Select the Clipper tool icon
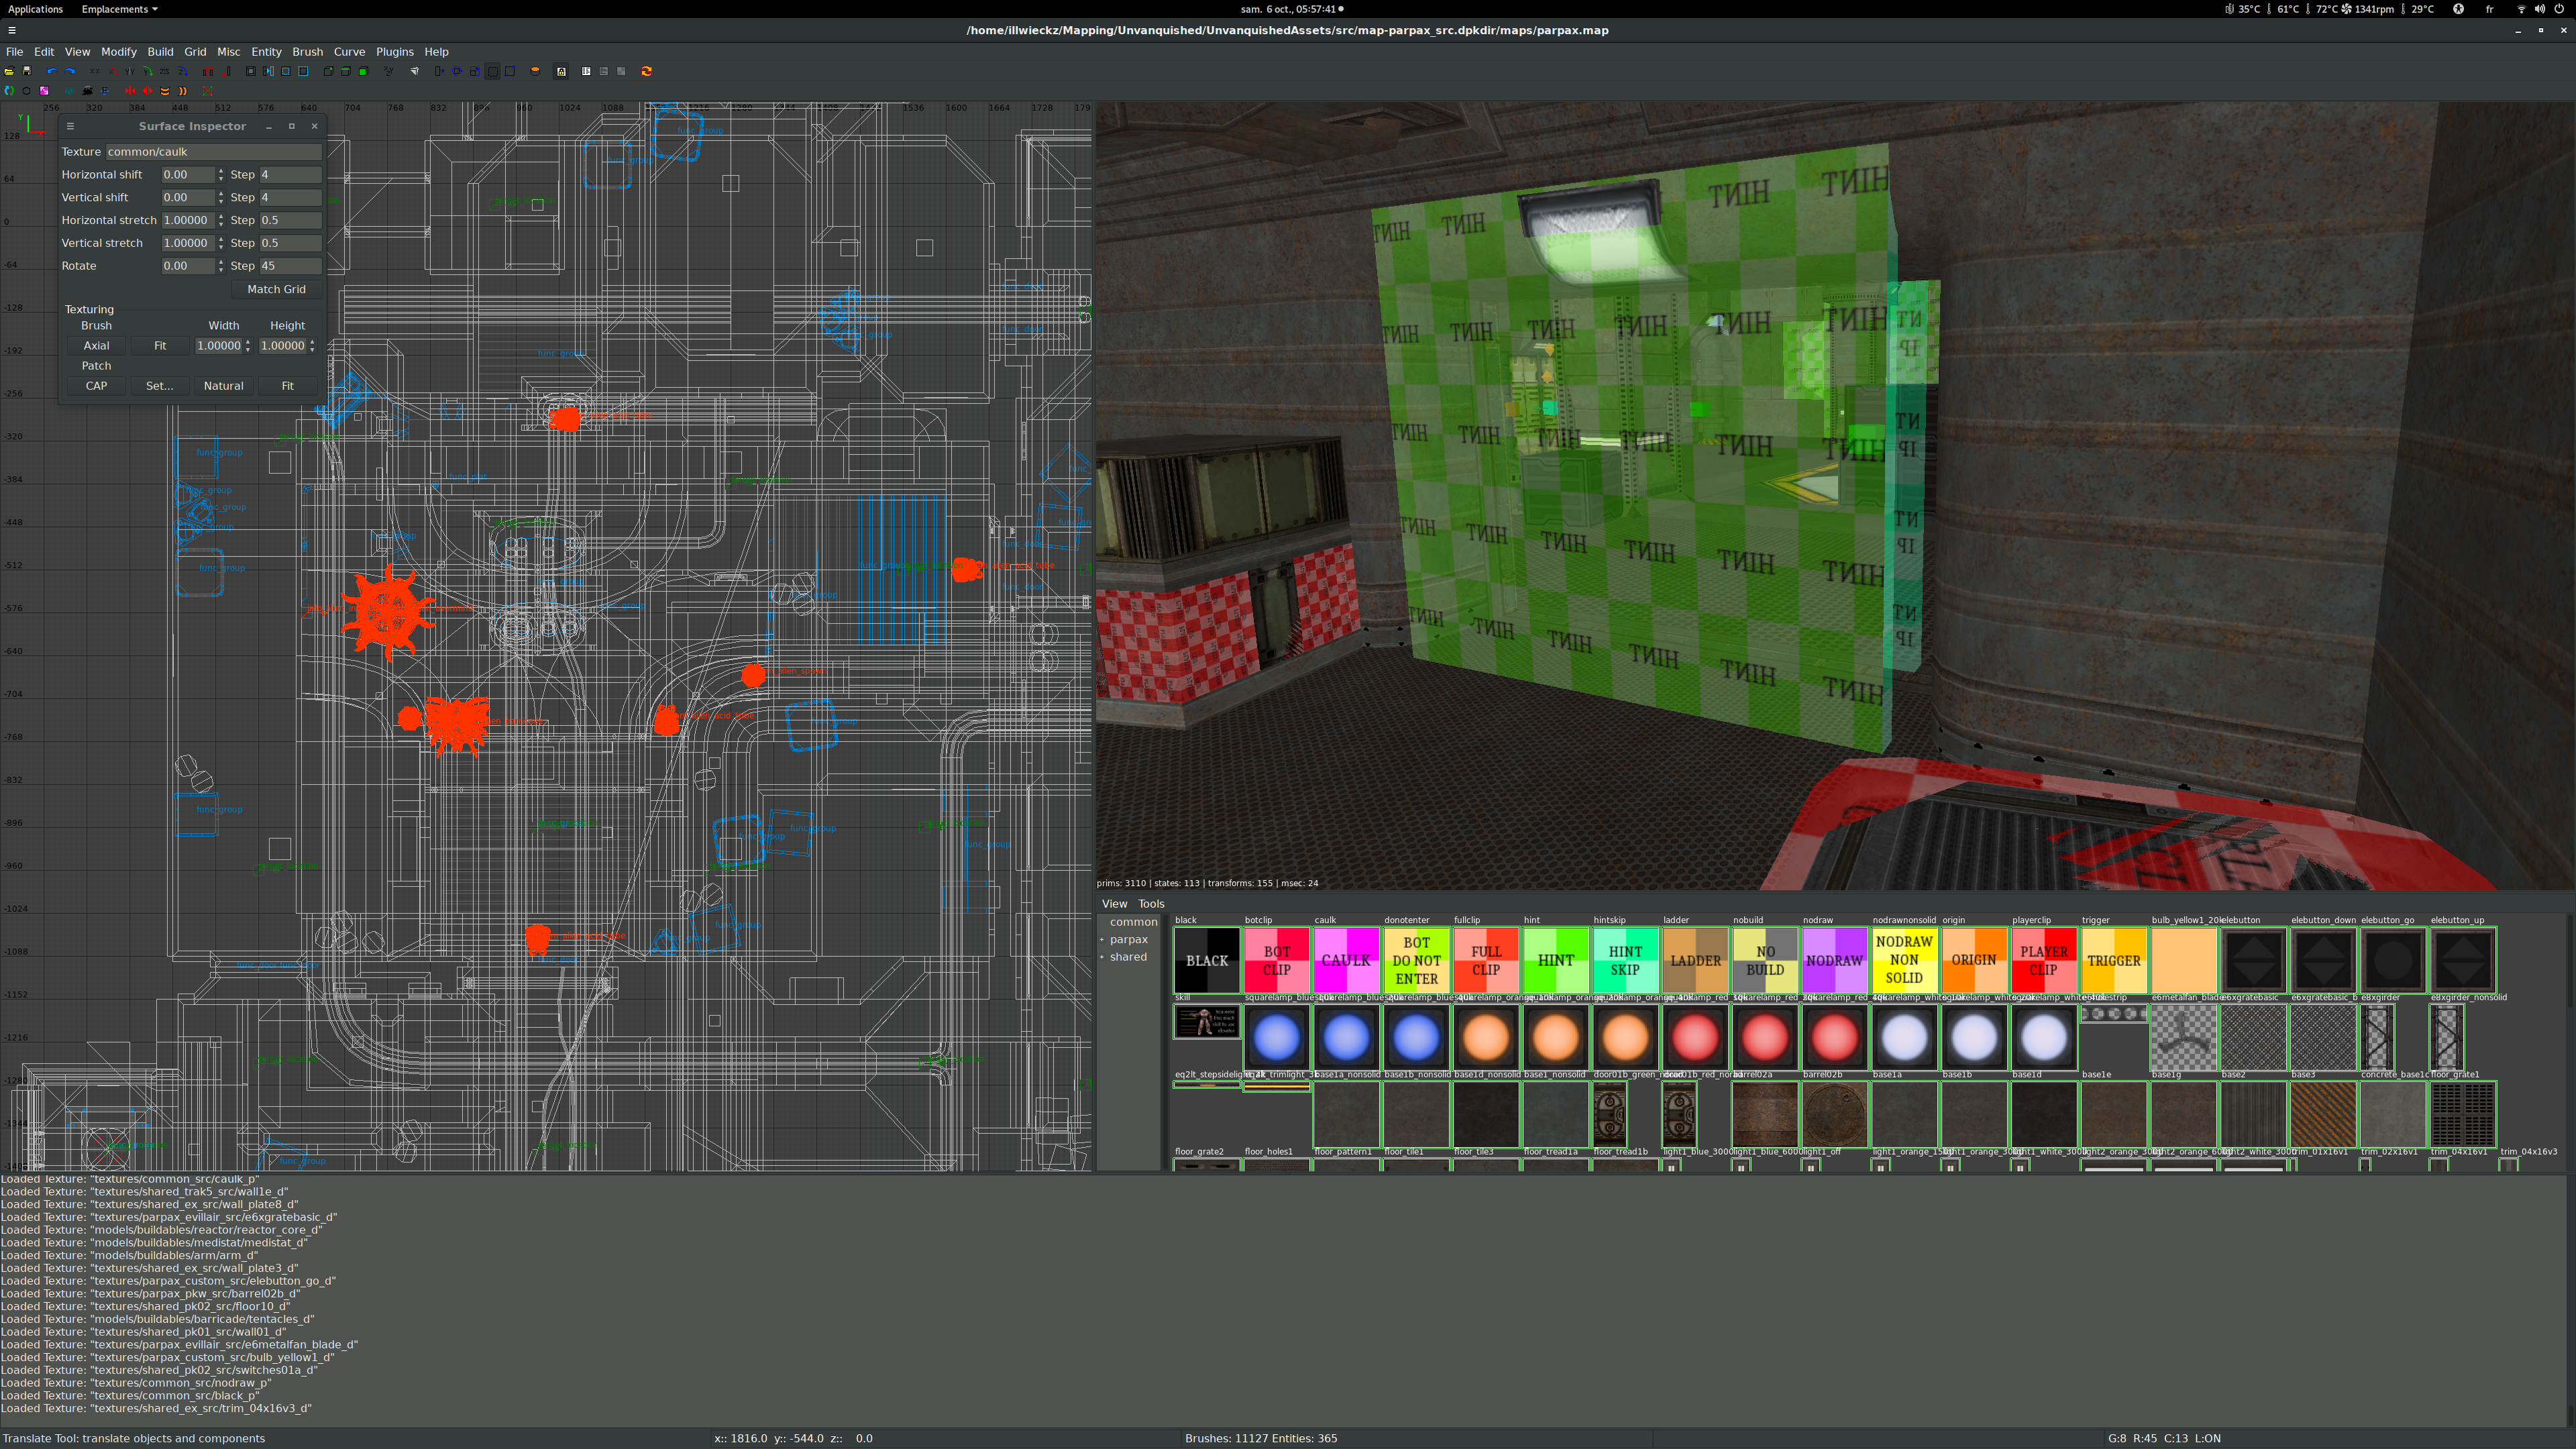This screenshot has width=2576, height=1449. tap(510, 71)
